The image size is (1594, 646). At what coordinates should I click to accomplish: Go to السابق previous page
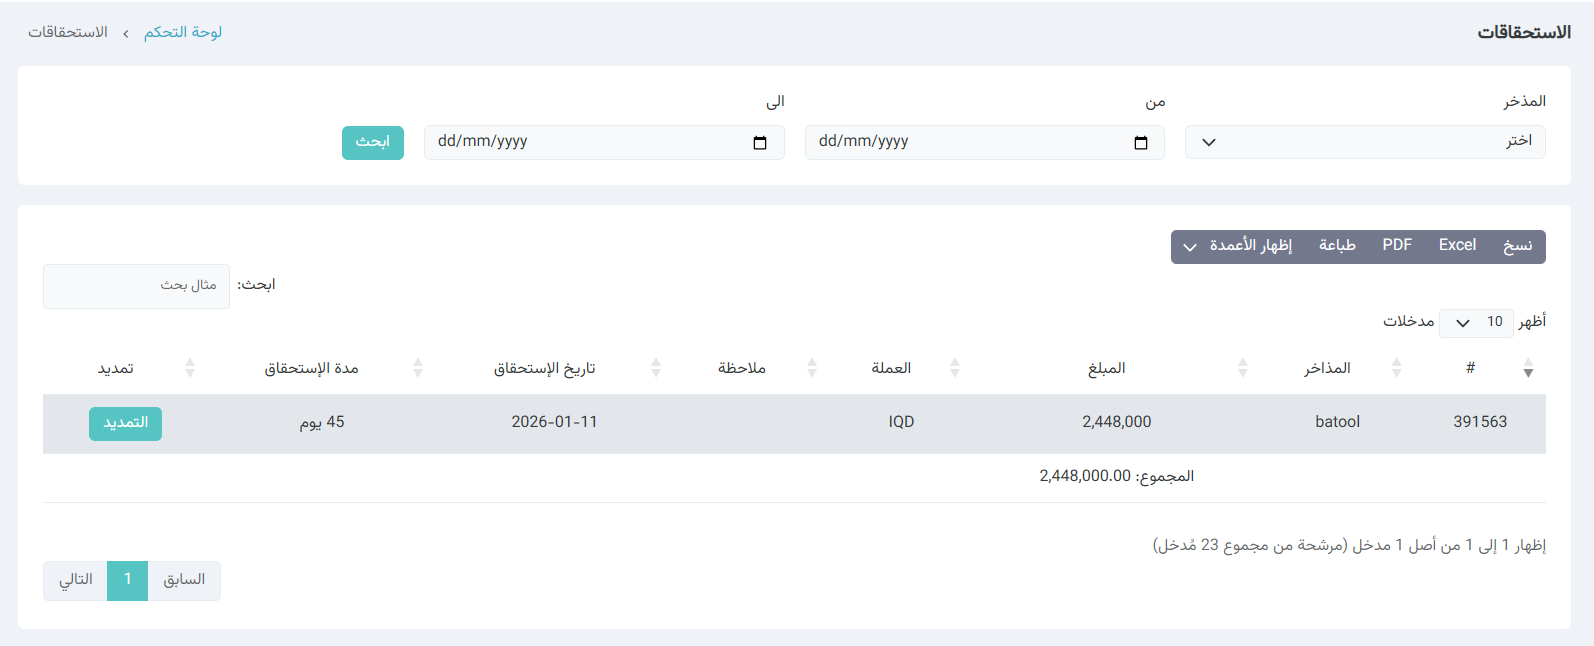184,581
